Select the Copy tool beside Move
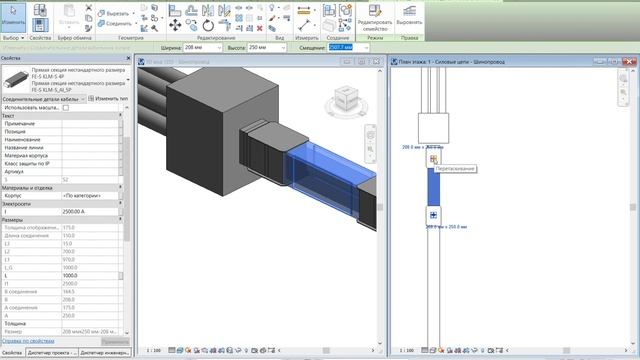Image resolution: width=640 pixels, height=360 pixels. (191, 25)
